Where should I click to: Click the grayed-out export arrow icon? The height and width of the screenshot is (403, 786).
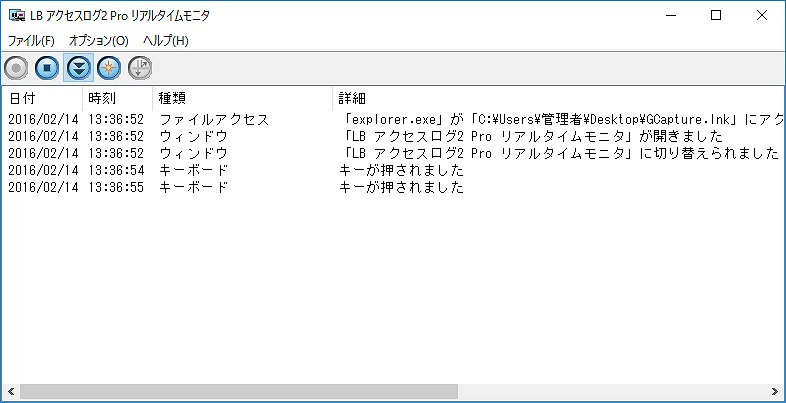140,68
